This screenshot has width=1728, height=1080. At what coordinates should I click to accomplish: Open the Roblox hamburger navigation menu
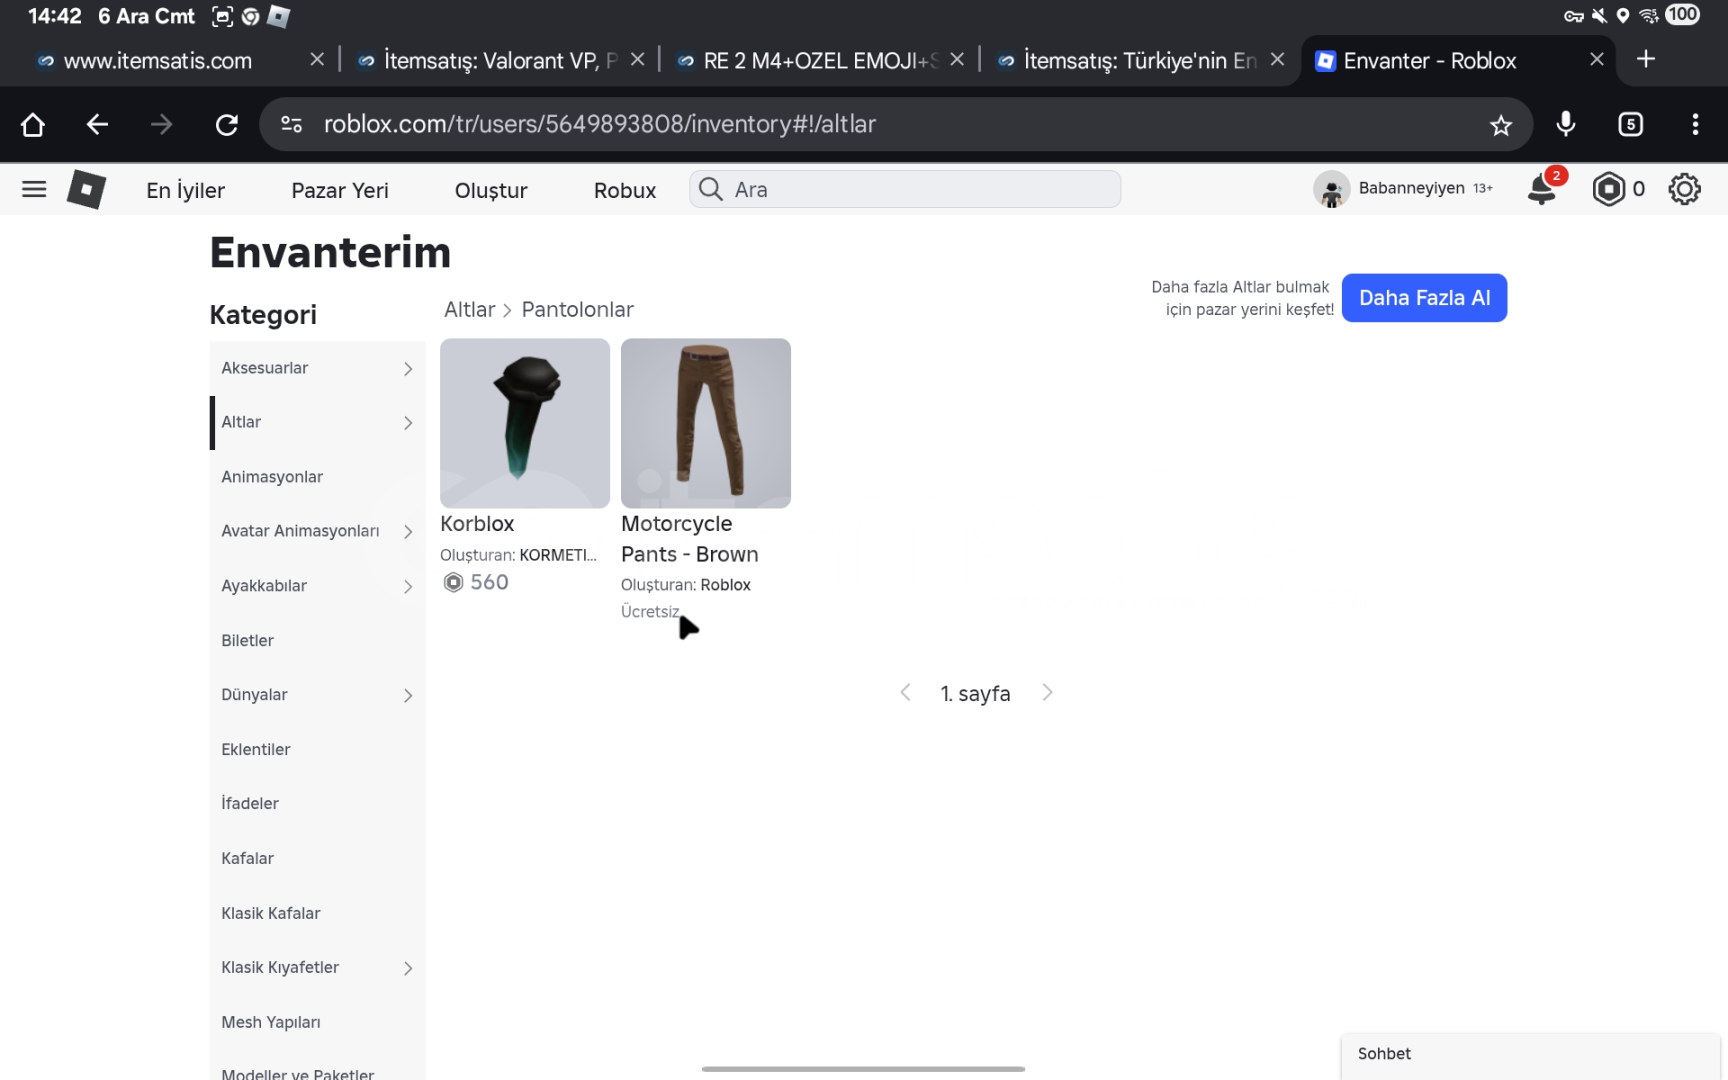(34, 189)
